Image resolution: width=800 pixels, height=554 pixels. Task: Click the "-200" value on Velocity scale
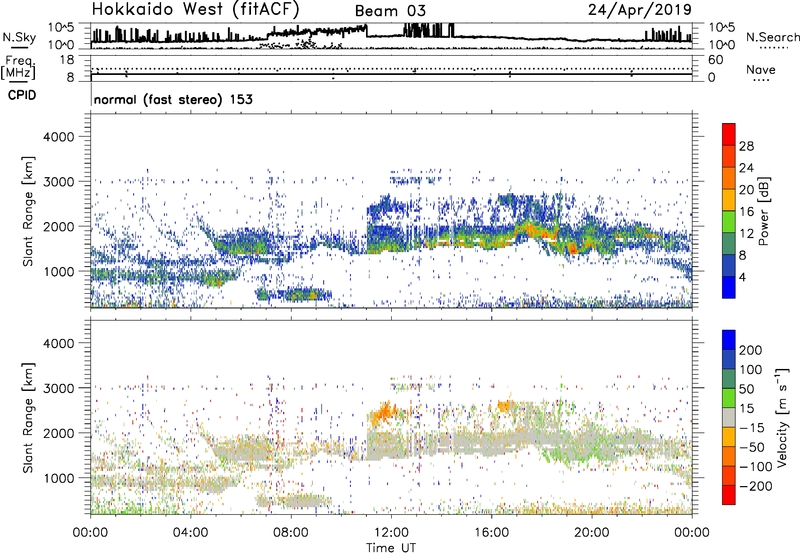tap(755, 486)
